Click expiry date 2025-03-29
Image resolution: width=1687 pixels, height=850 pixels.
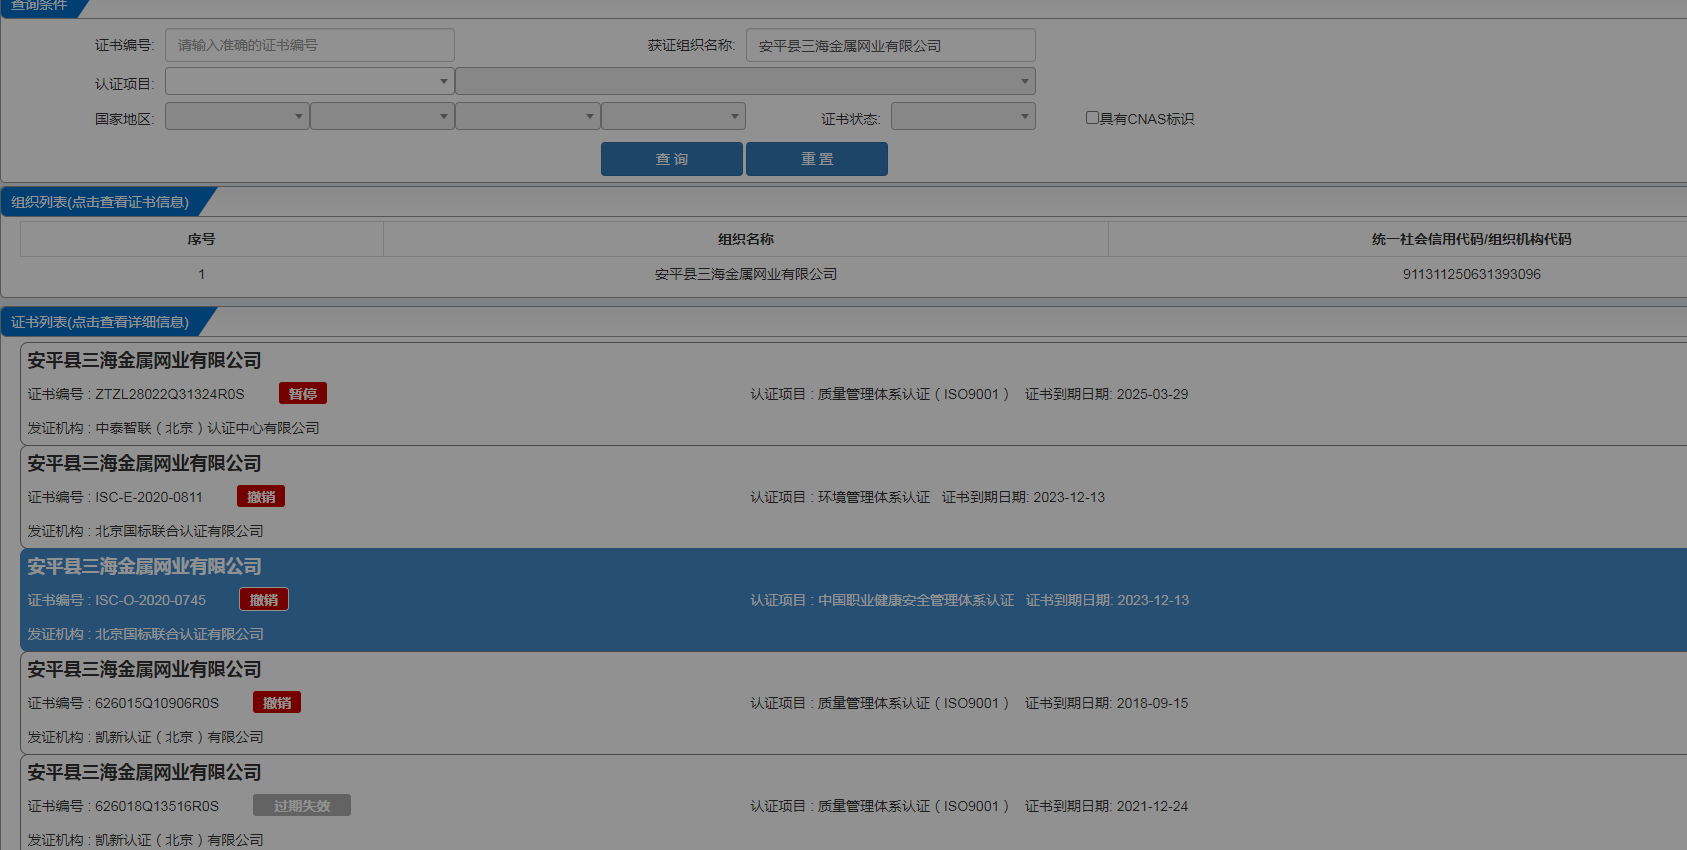(x=1152, y=394)
